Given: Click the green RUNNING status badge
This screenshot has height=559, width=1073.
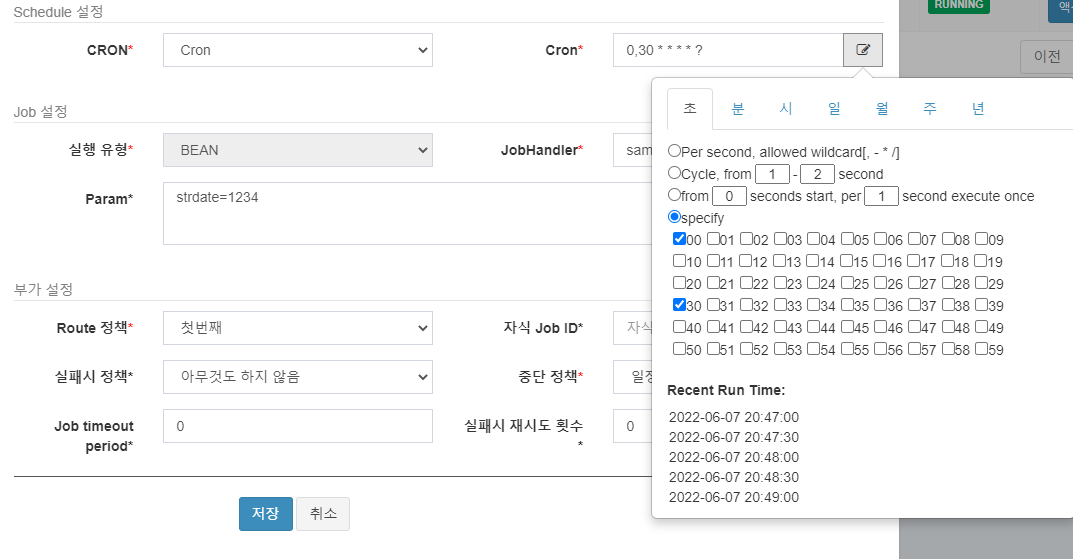Looking at the screenshot, I should coord(959,5).
